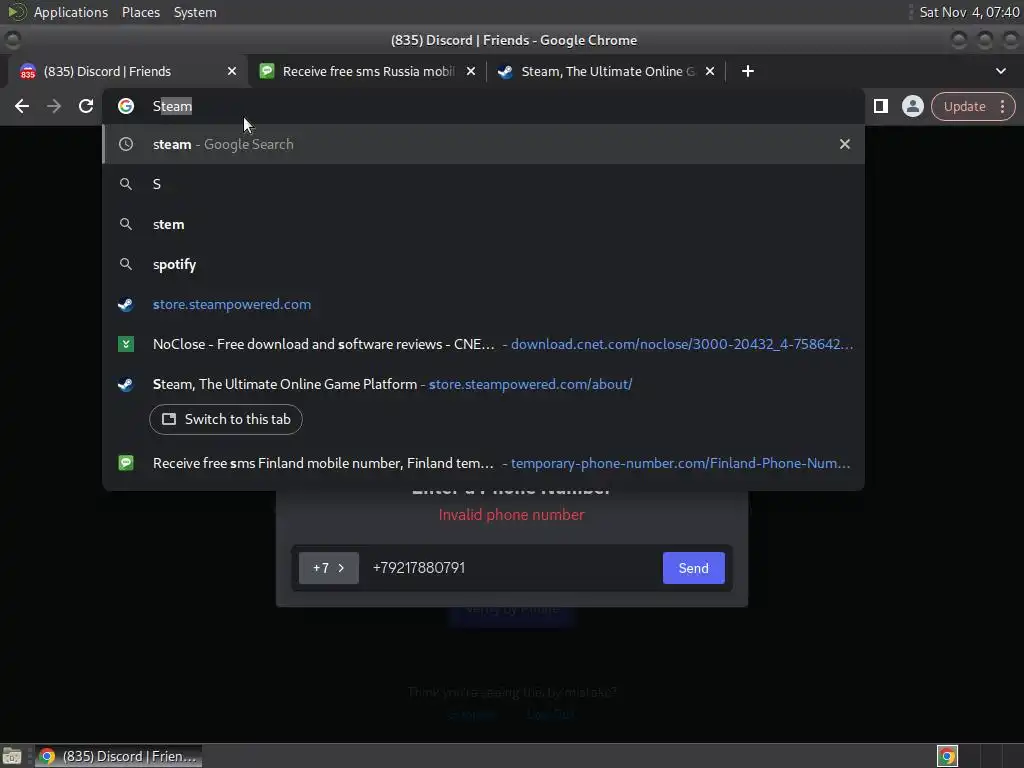This screenshot has width=1024, height=768.
Task: Open Receive free sms Finland suggestion
Action: tap(483, 463)
